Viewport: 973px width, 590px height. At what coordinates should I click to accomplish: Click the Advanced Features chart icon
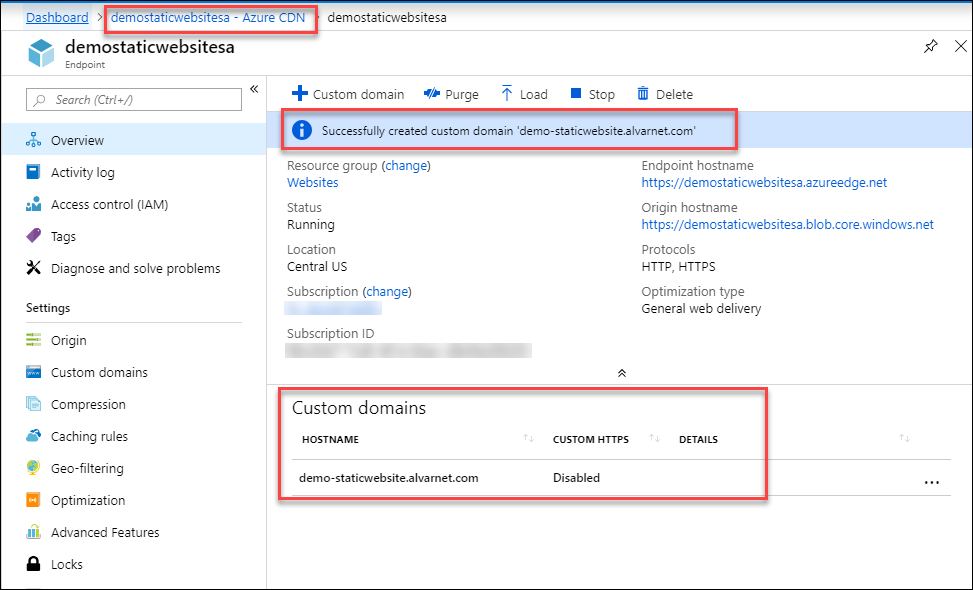click(34, 532)
